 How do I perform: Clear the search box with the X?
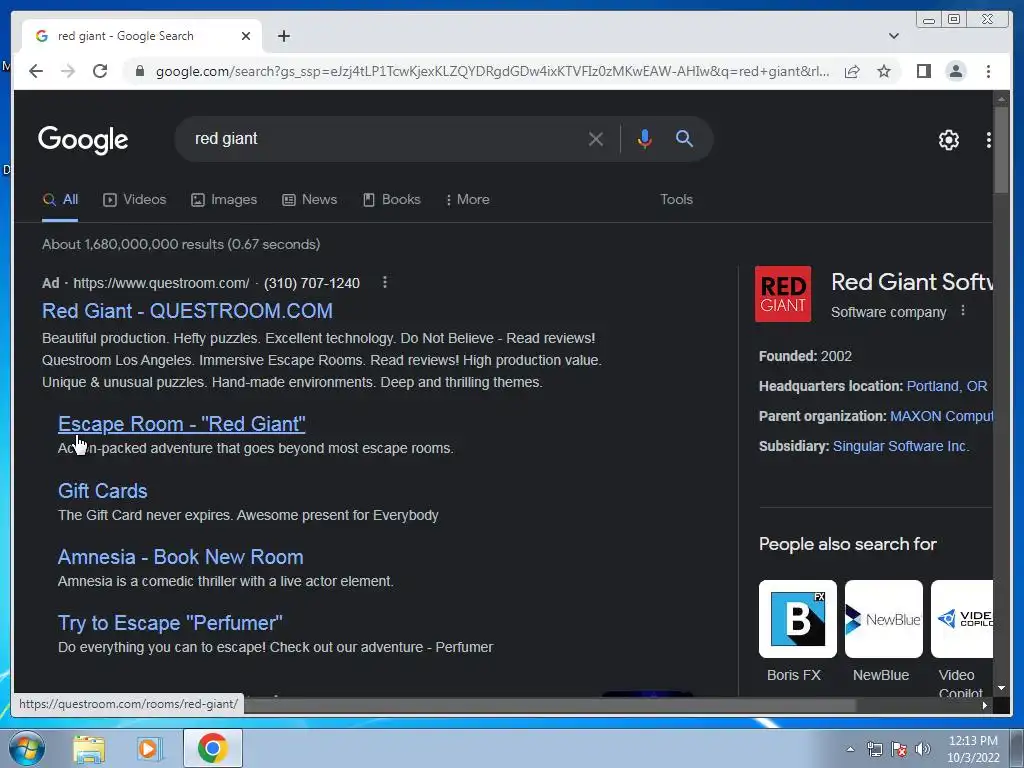tap(596, 138)
